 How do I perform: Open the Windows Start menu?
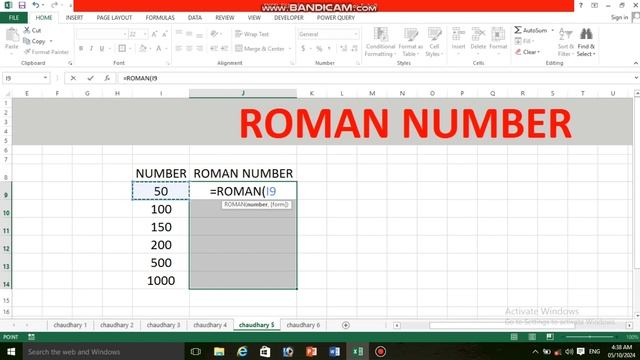[x=11, y=351]
